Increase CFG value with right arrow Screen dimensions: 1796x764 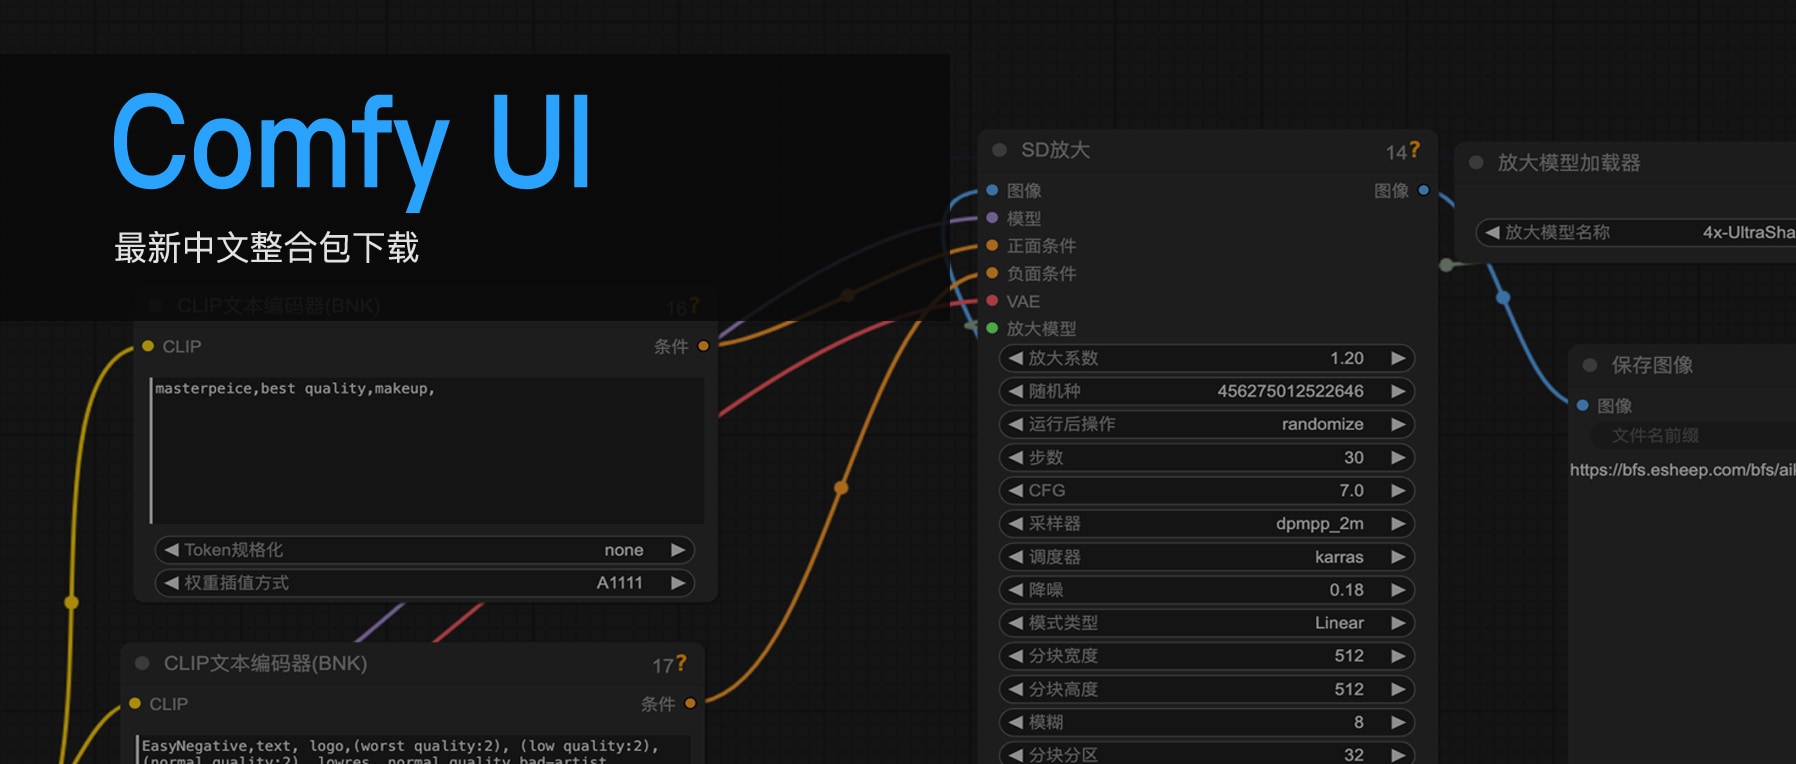(1398, 490)
